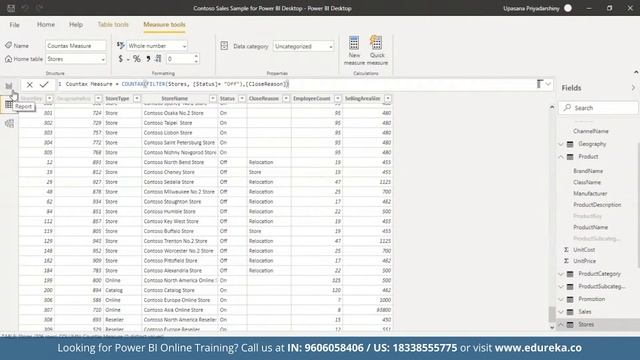Image resolution: width=640 pixels, height=360 pixels.
Task: Switch to the Home tab
Action: [x=46, y=24]
